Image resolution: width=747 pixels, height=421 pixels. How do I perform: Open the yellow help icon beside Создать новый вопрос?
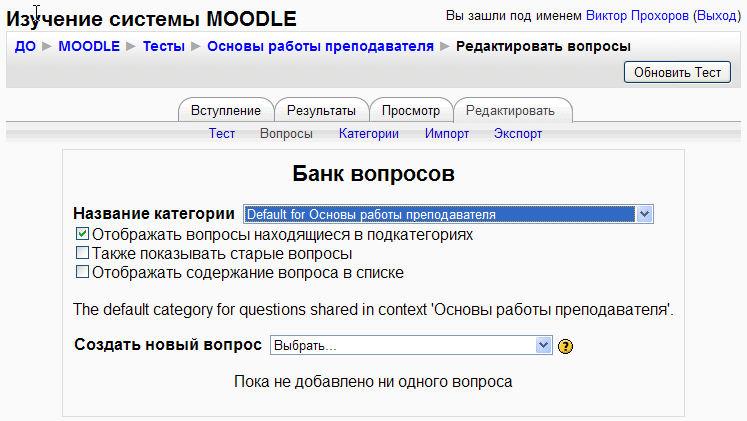[565, 346]
